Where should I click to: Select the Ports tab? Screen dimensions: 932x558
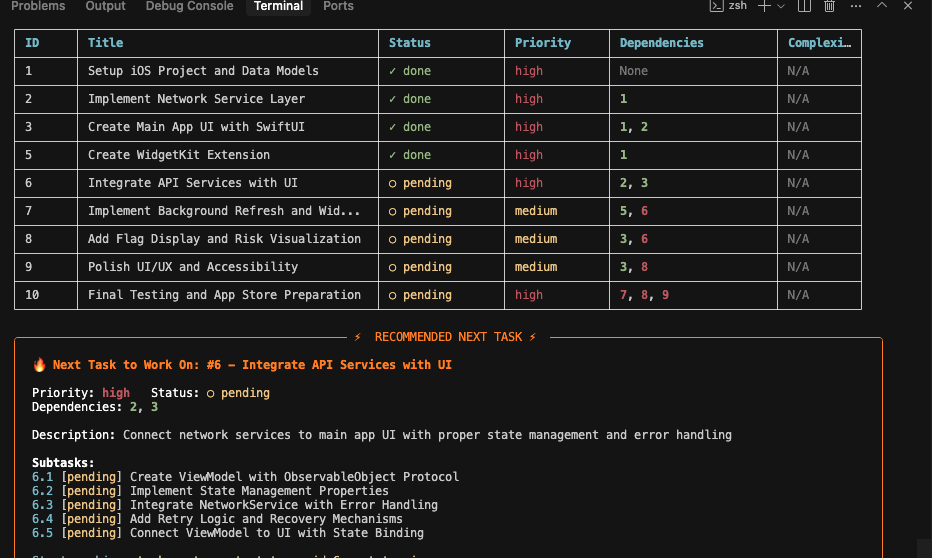(x=338, y=6)
